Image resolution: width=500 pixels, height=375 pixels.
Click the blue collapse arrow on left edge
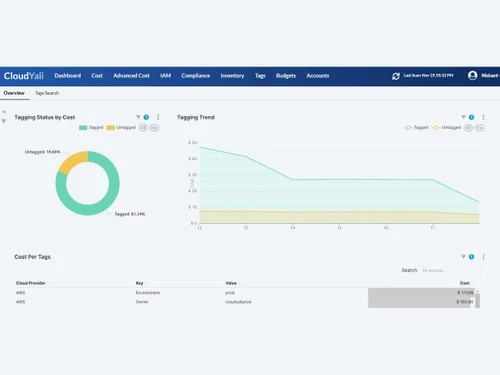tap(4, 112)
